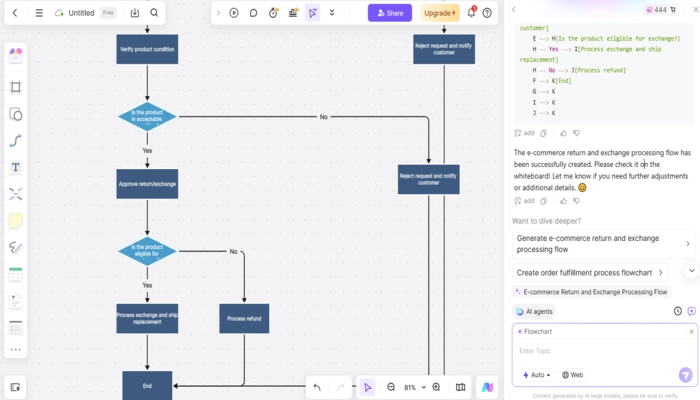This screenshot has height=400, width=700.
Task: Expand the collapsed top toolbar arrow
Action: (x=218, y=13)
